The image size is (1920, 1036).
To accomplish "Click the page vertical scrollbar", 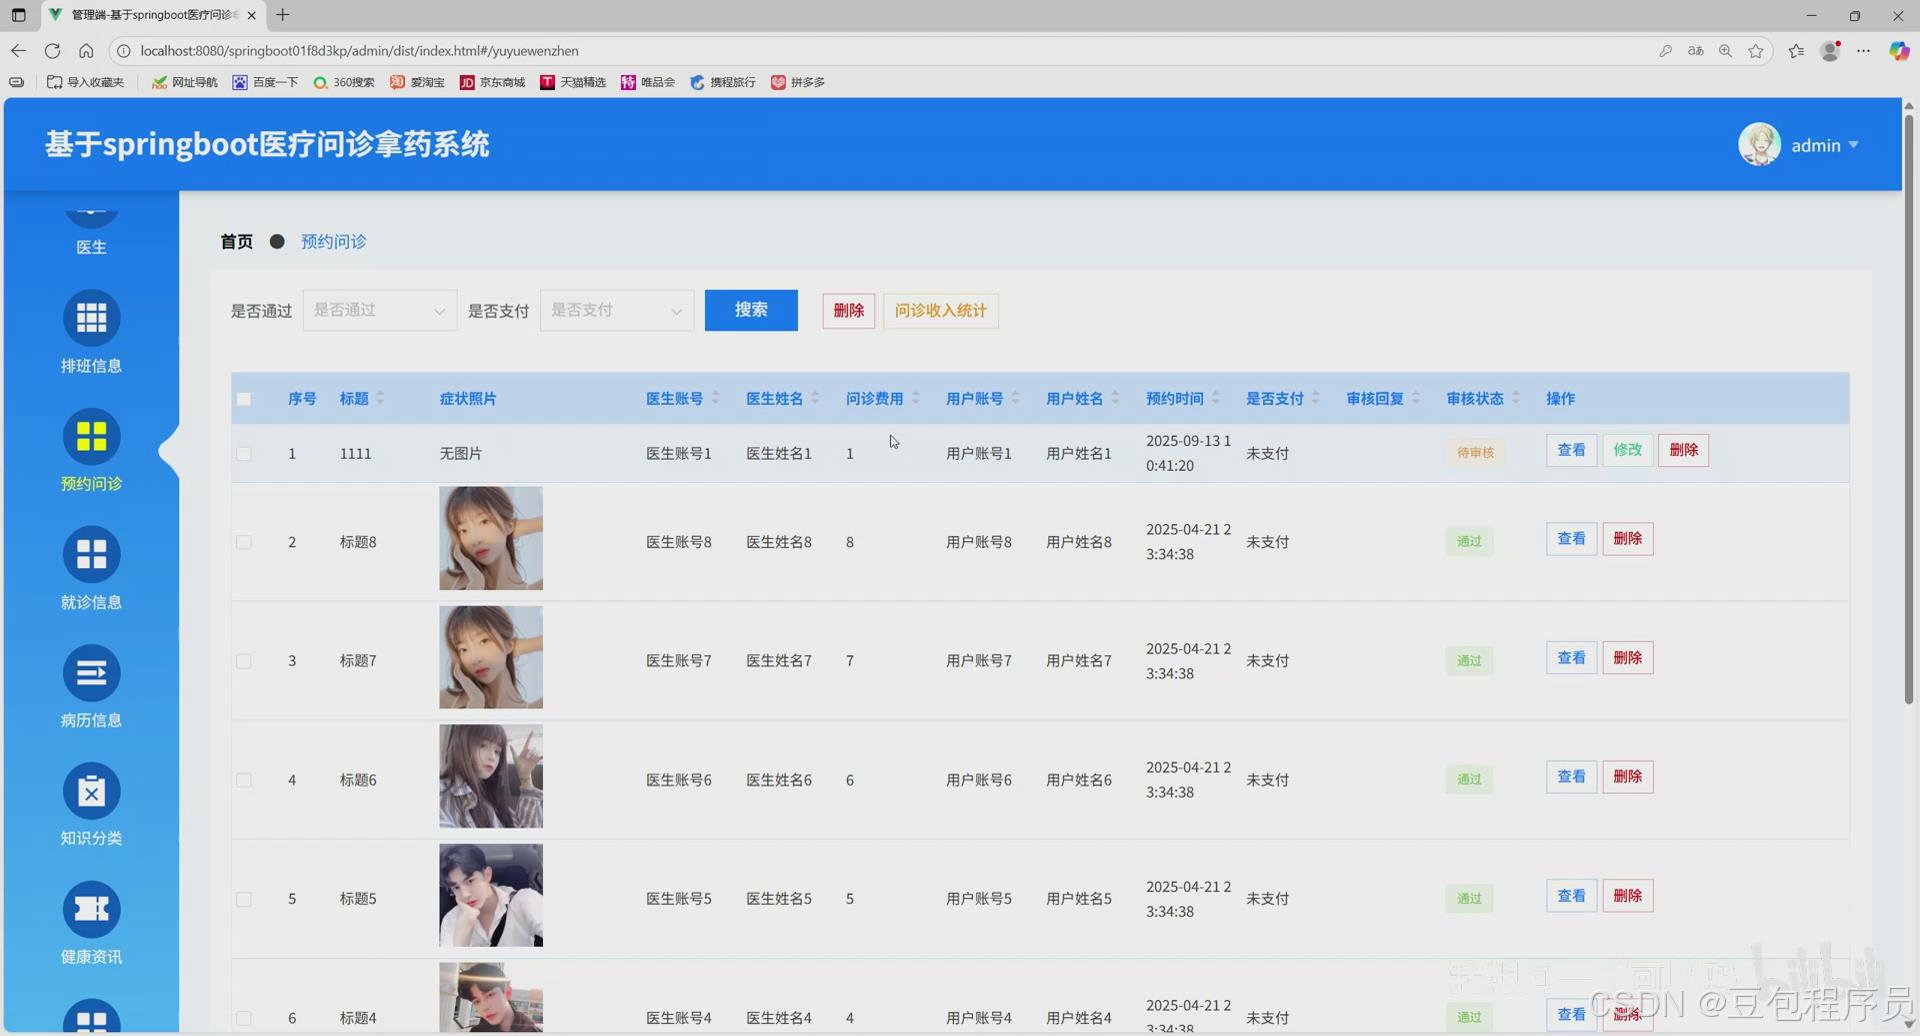I will pyautogui.click(x=1908, y=408).
